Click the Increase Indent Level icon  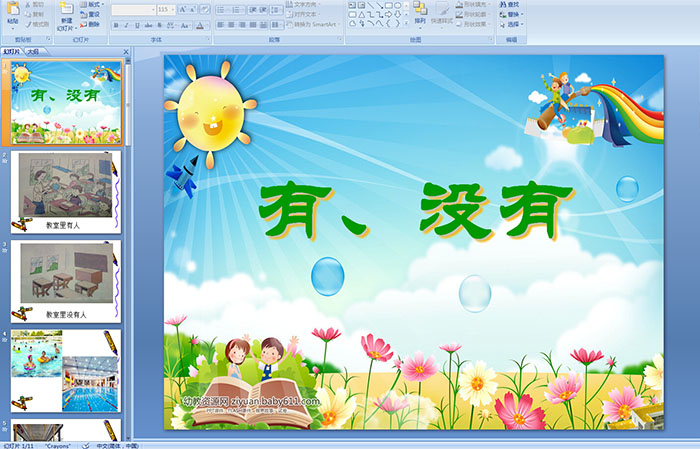(x=263, y=10)
